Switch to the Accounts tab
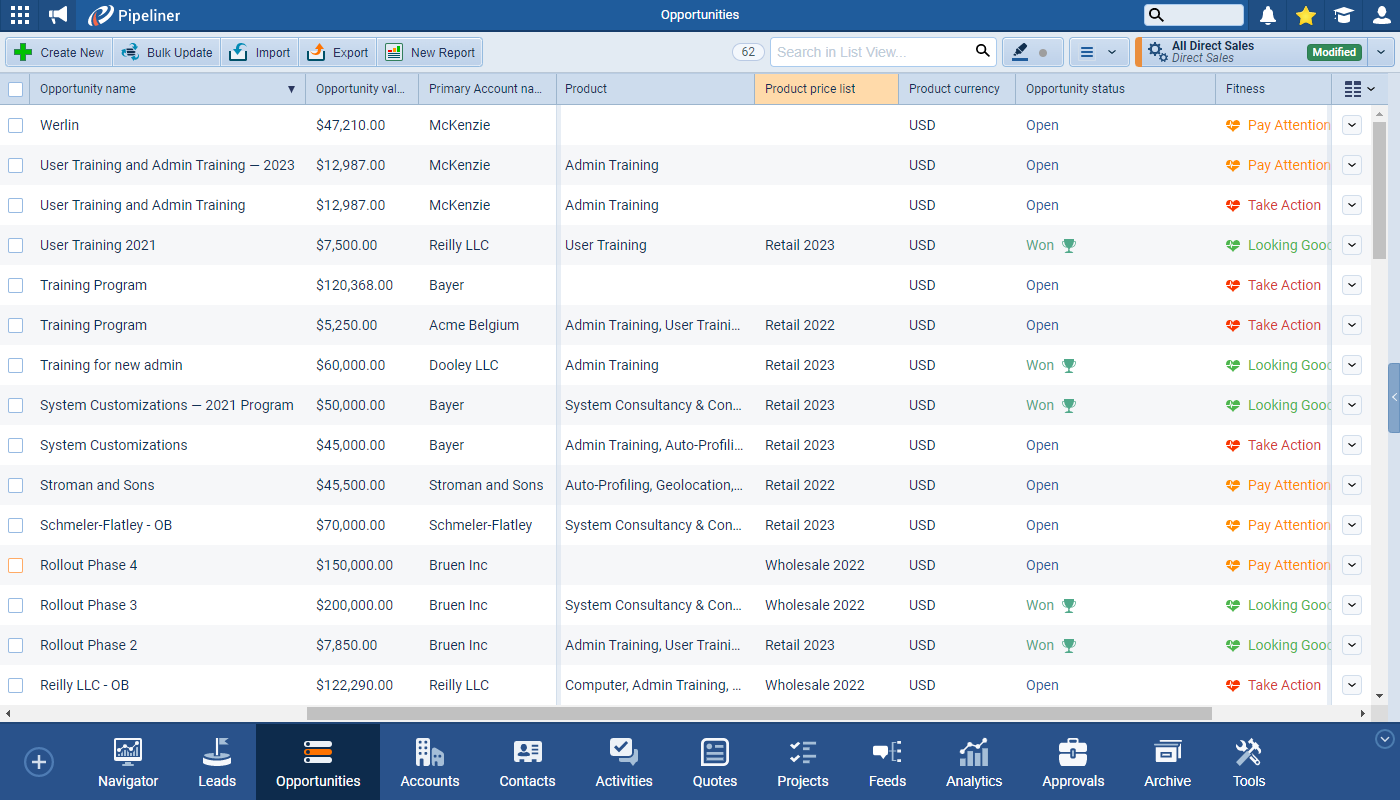Viewport: 1400px width, 800px height. (x=429, y=762)
